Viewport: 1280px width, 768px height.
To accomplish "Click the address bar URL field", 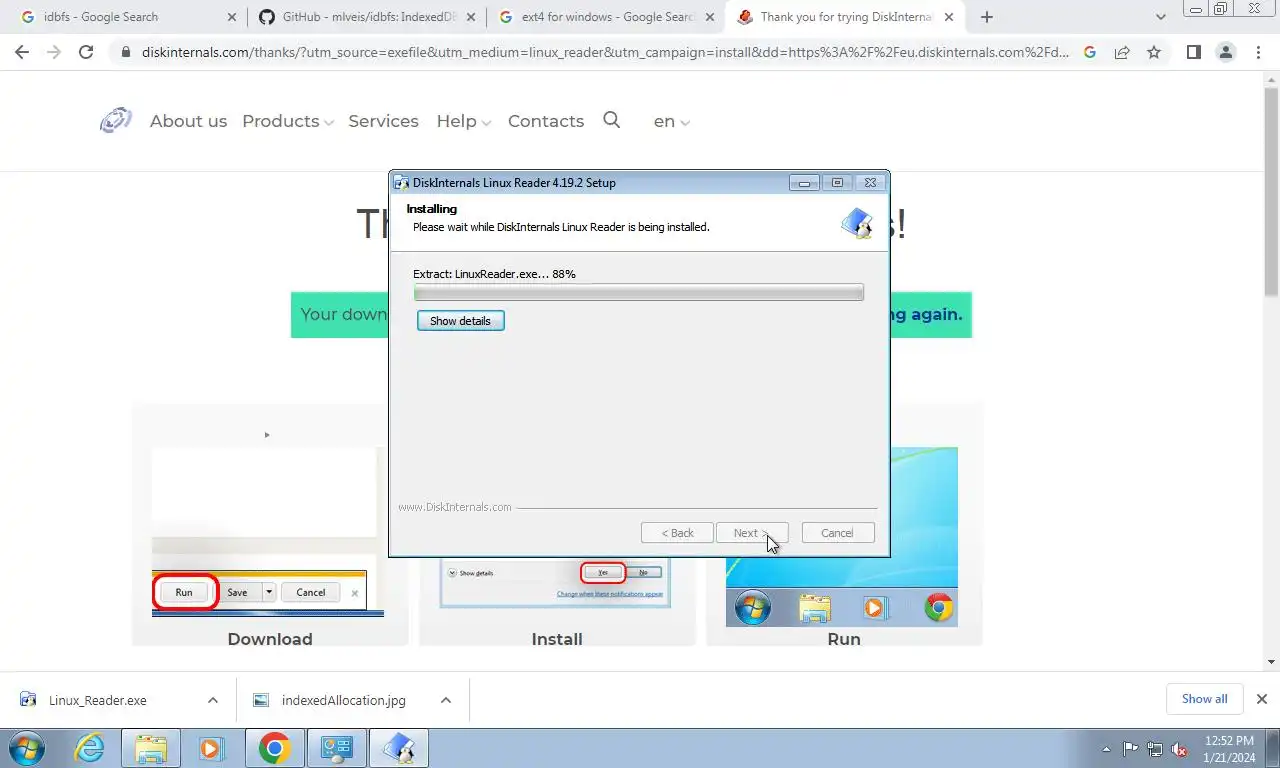I will (605, 52).
